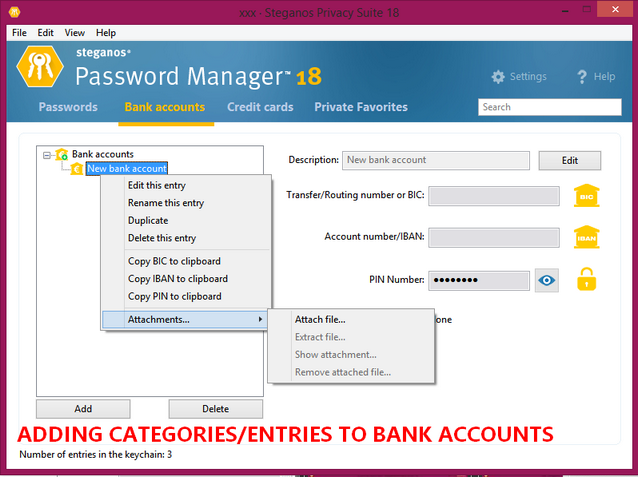Click the Transfer/Routing number or BIC field

pos(494,196)
